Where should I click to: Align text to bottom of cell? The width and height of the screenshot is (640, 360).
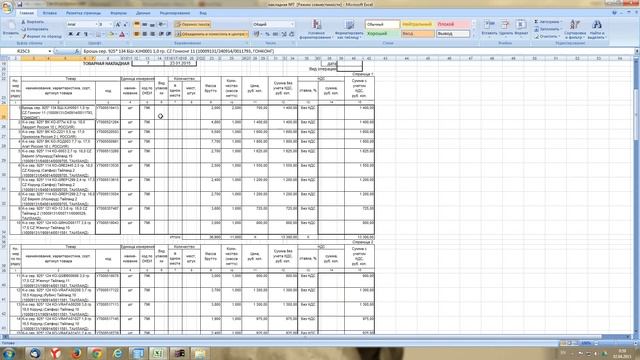click(x=152, y=24)
